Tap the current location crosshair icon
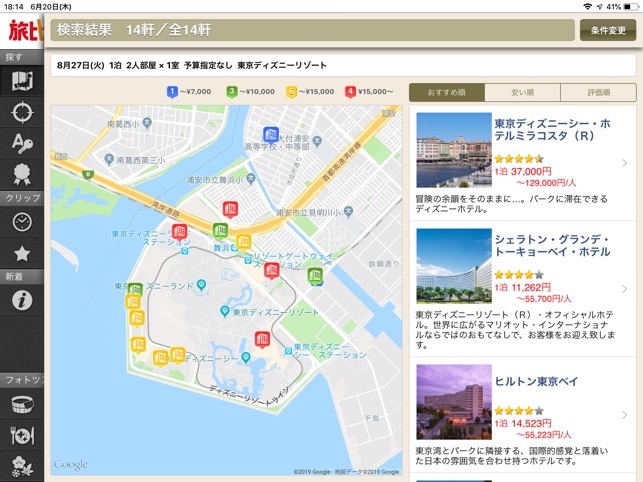 point(22,112)
